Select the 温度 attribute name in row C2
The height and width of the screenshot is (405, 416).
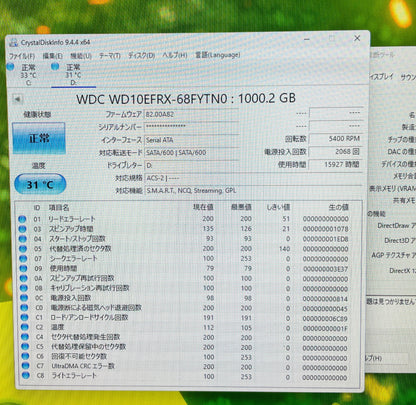tap(57, 327)
